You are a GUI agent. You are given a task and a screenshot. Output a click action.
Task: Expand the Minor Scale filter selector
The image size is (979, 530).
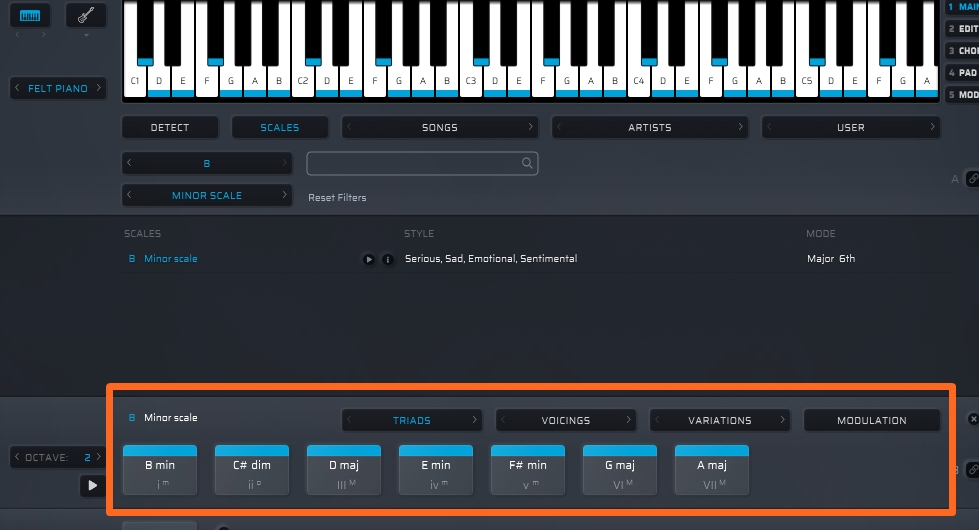207,195
